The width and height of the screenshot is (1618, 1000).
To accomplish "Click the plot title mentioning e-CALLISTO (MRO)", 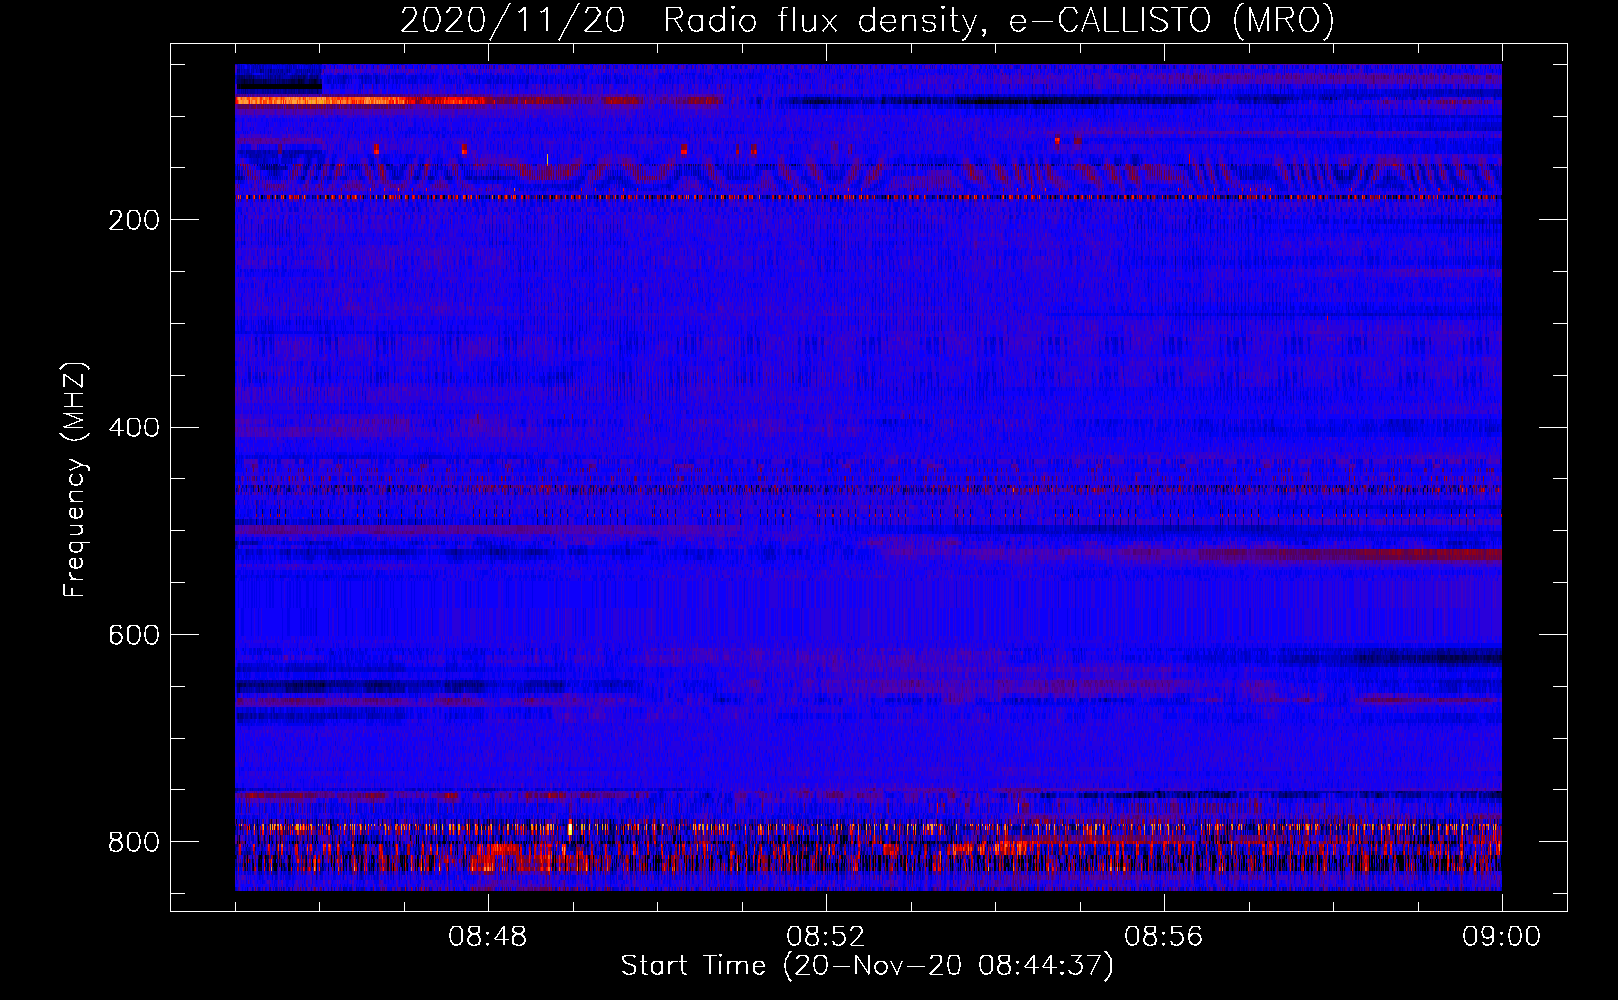I will tap(868, 20).
